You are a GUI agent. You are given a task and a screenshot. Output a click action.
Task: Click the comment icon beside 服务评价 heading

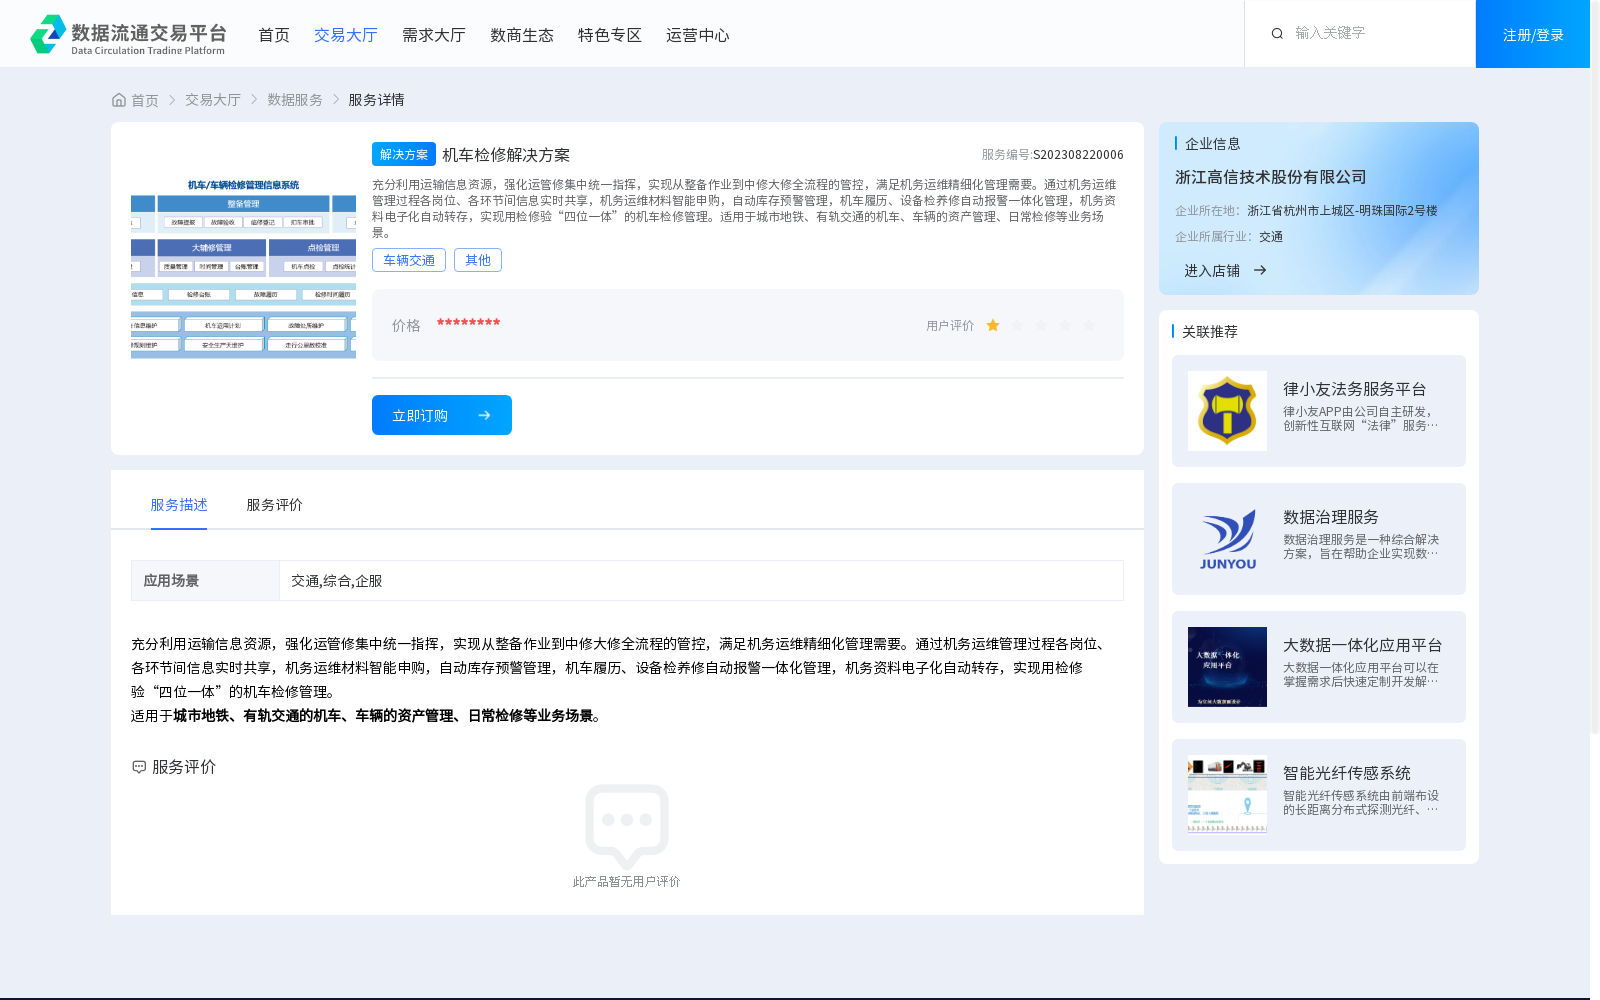[139, 767]
